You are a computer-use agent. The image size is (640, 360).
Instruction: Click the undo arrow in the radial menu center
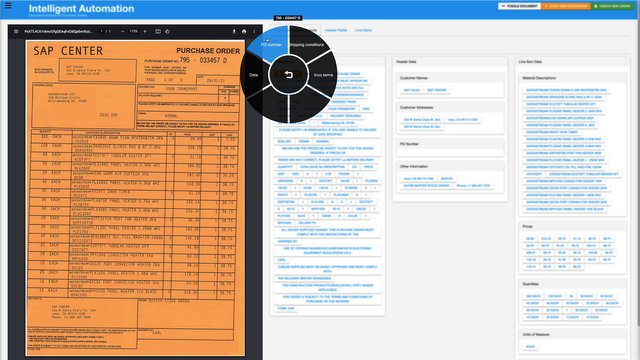tap(289, 75)
